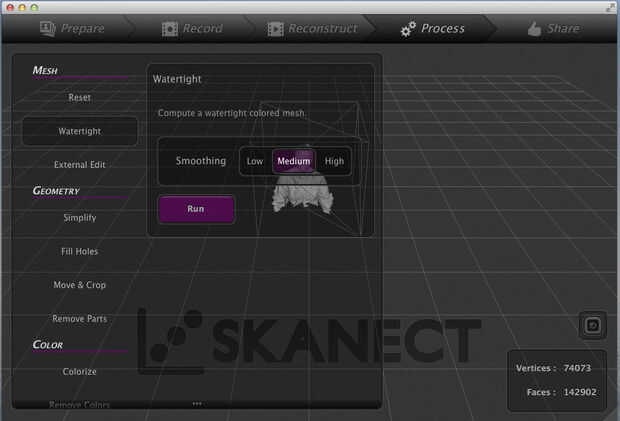Choose Reset under Mesh
Screen dimensions: 620x421
coord(79,98)
